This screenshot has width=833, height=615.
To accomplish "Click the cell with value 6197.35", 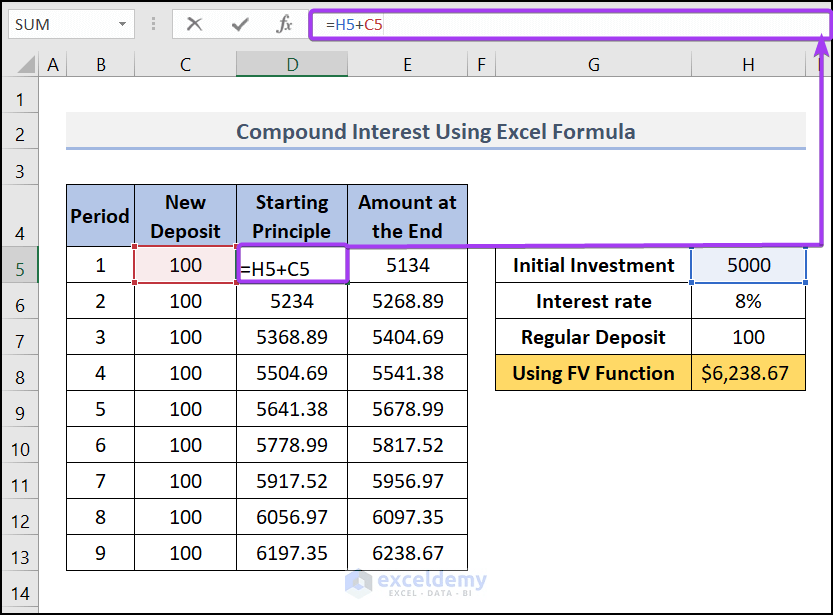I will point(292,553).
